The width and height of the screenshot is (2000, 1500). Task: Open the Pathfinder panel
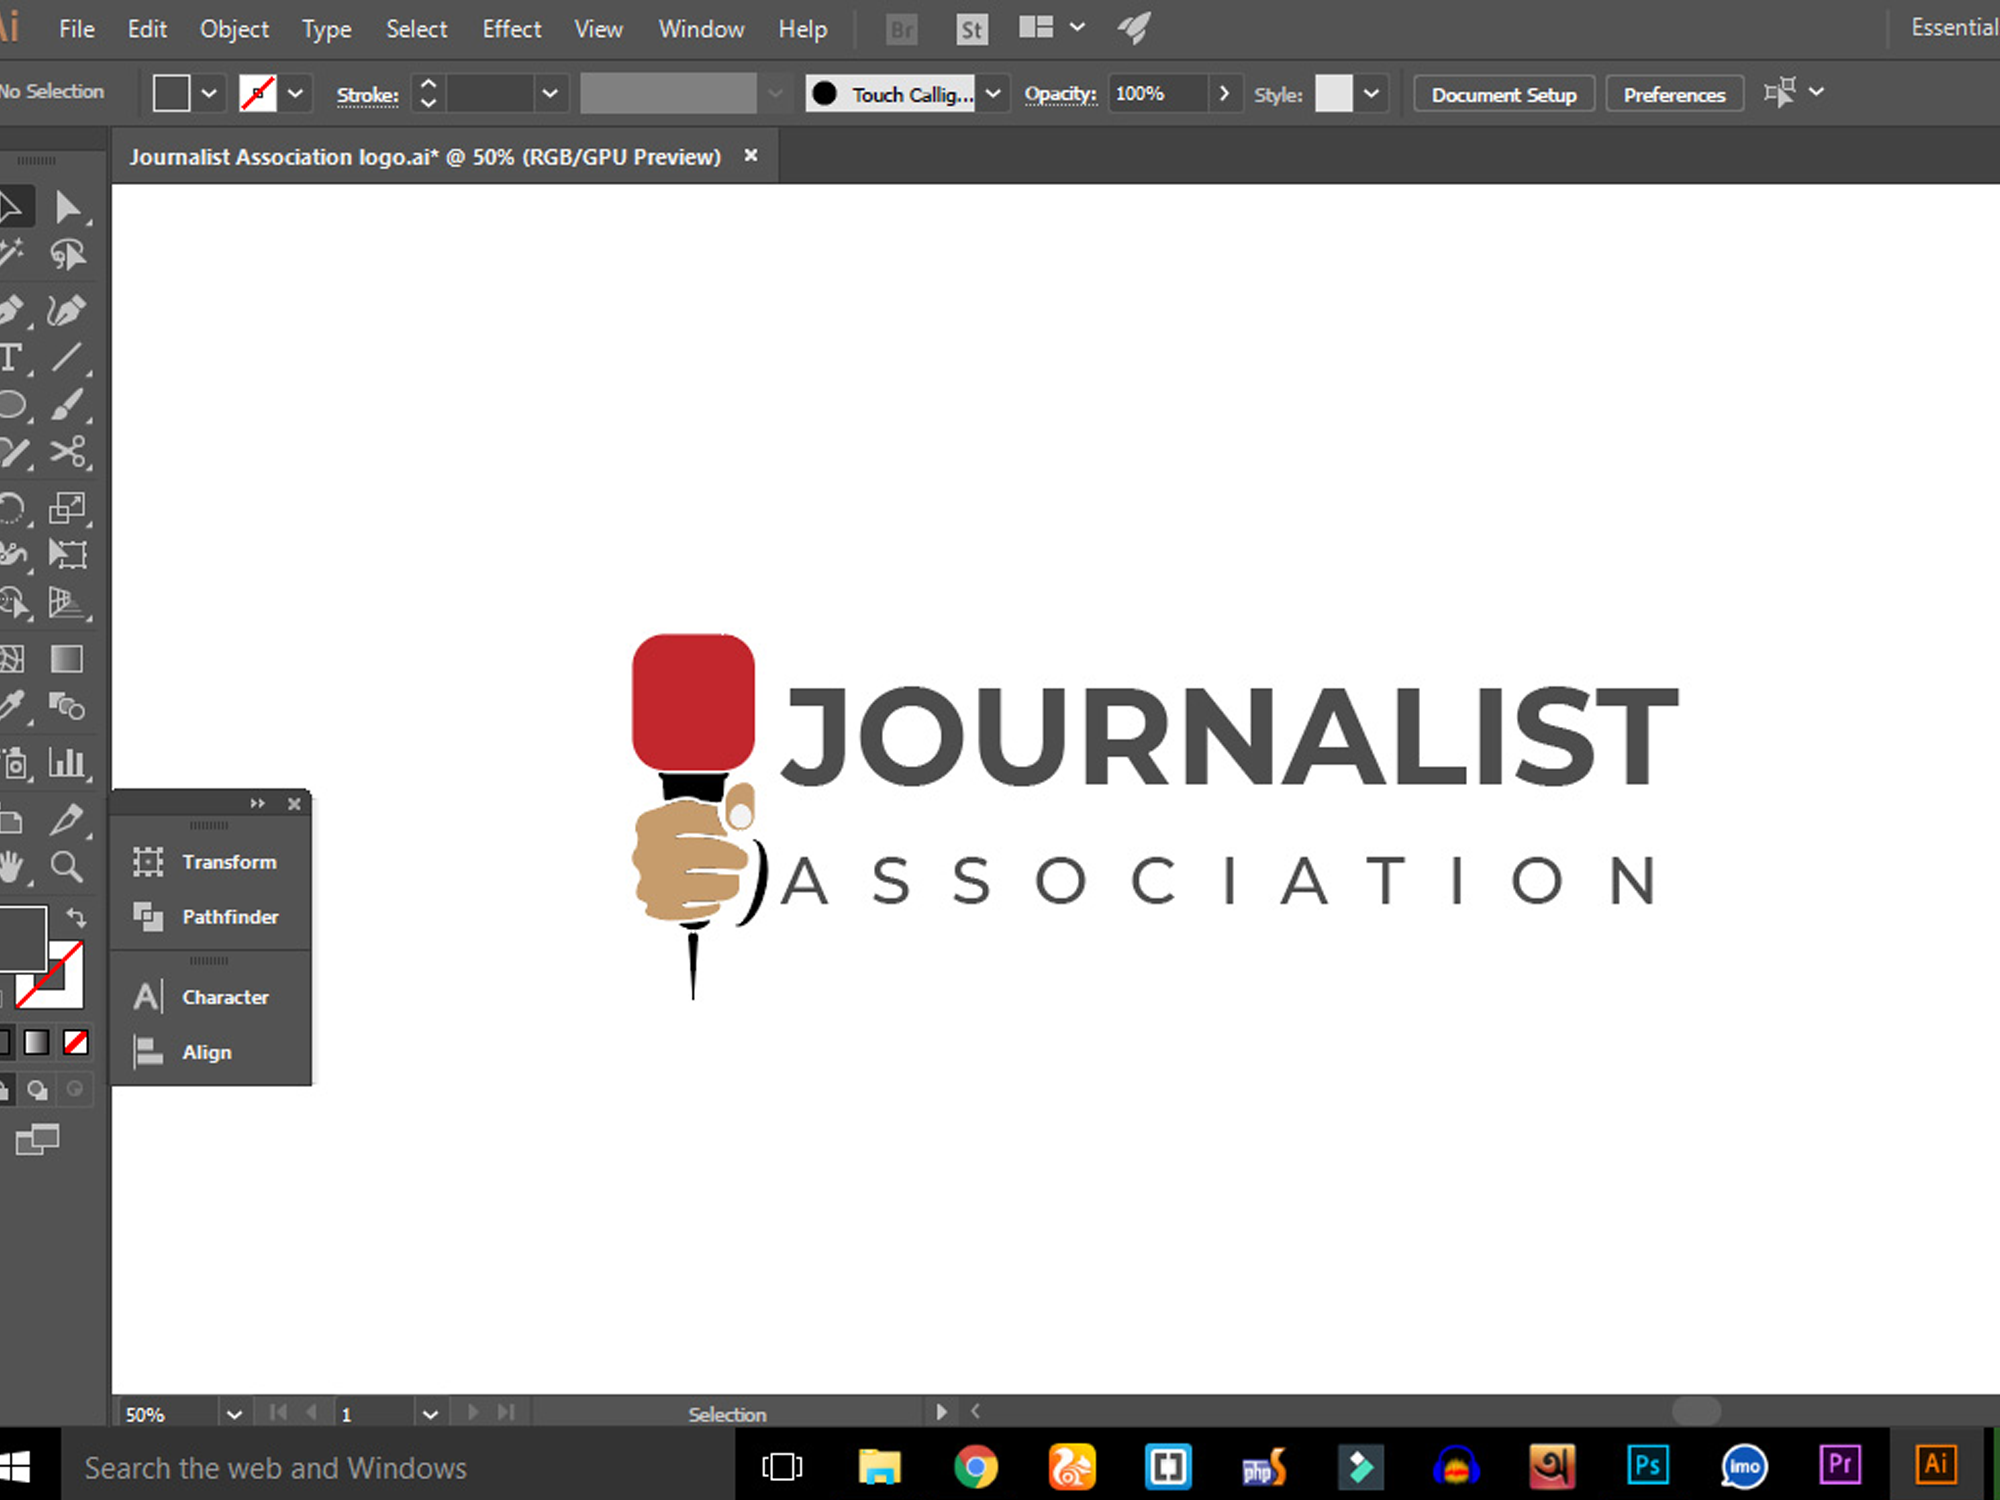coord(229,917)
